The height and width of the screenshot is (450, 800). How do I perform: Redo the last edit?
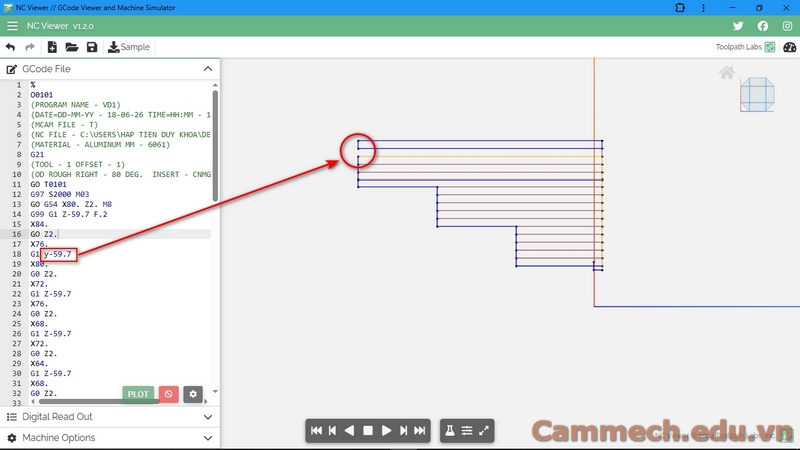point(30,47)
